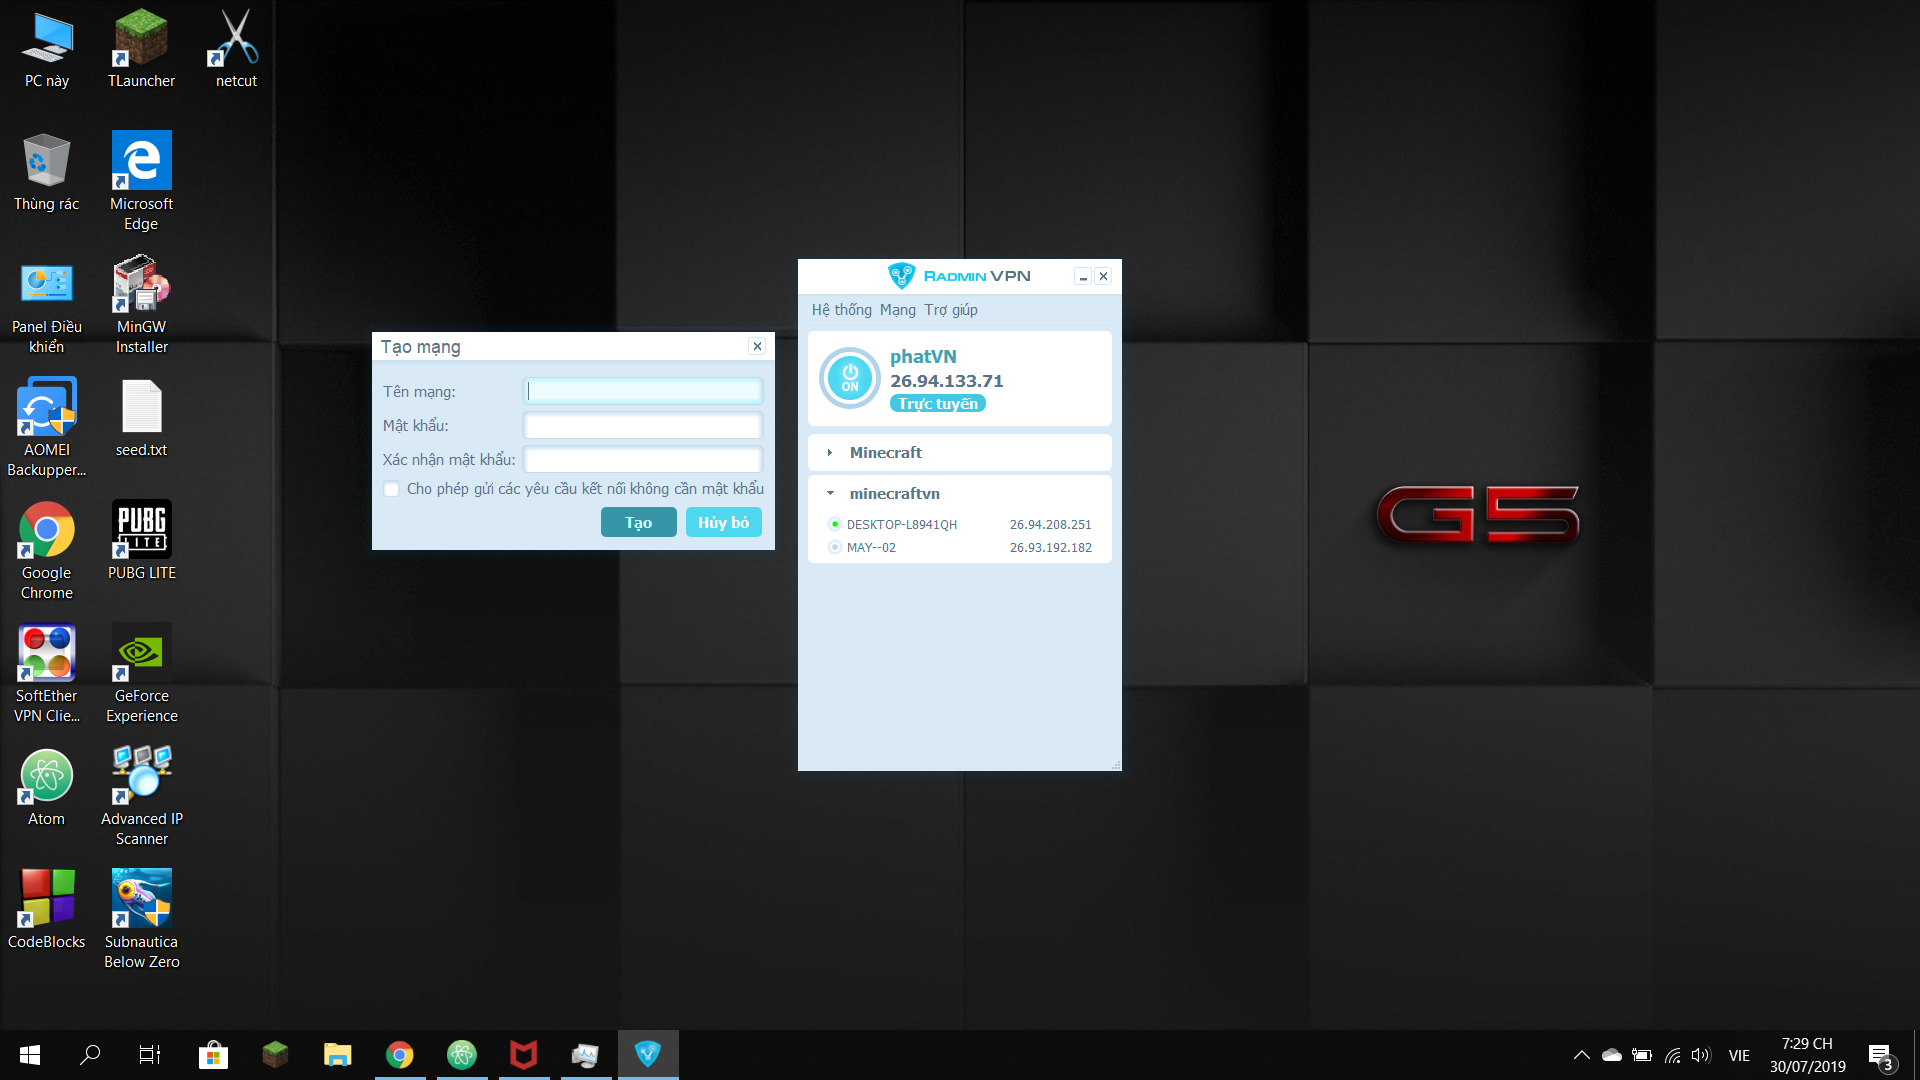1920x1080 pixels.
Task: Click the Tạo button
Action: point(638,522)
